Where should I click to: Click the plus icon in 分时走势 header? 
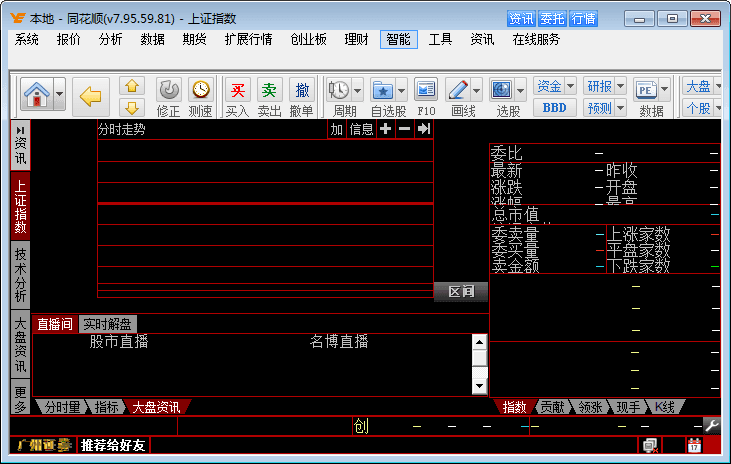coord(386,129)
